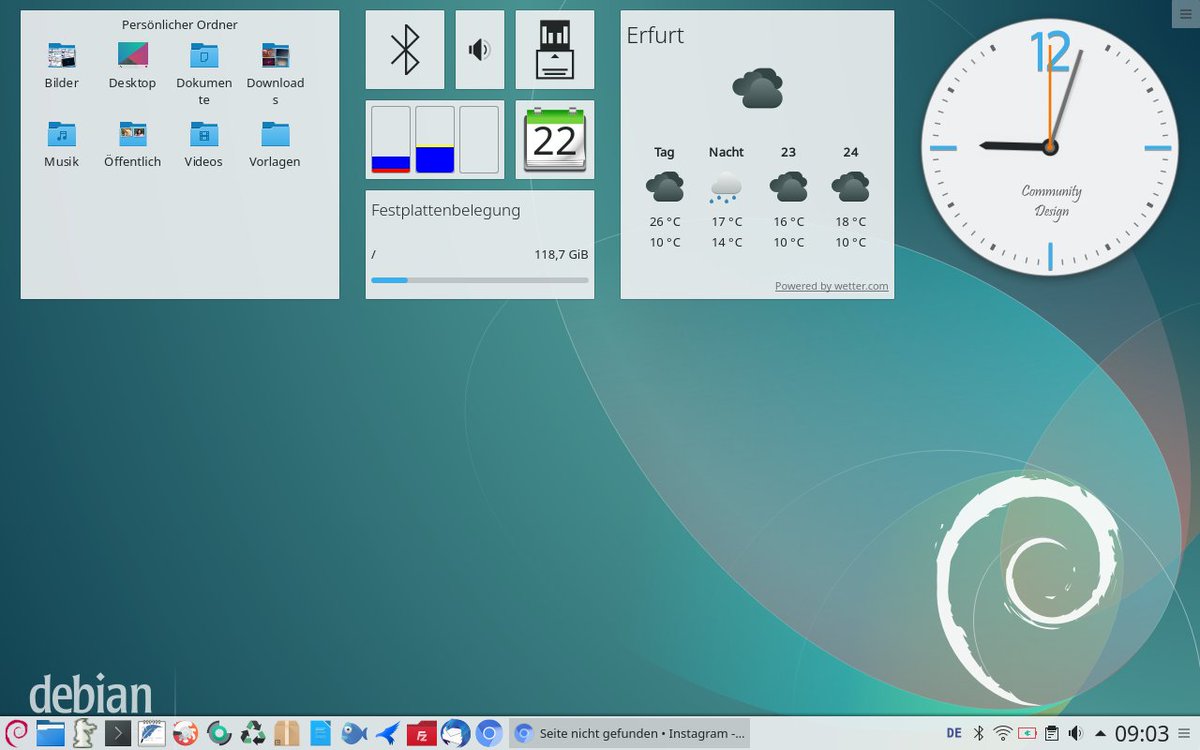The width and height of the screenshot is (1200, 750).
Task: Open the terminal from the taskbar
Action: click(x=118, y=733)
